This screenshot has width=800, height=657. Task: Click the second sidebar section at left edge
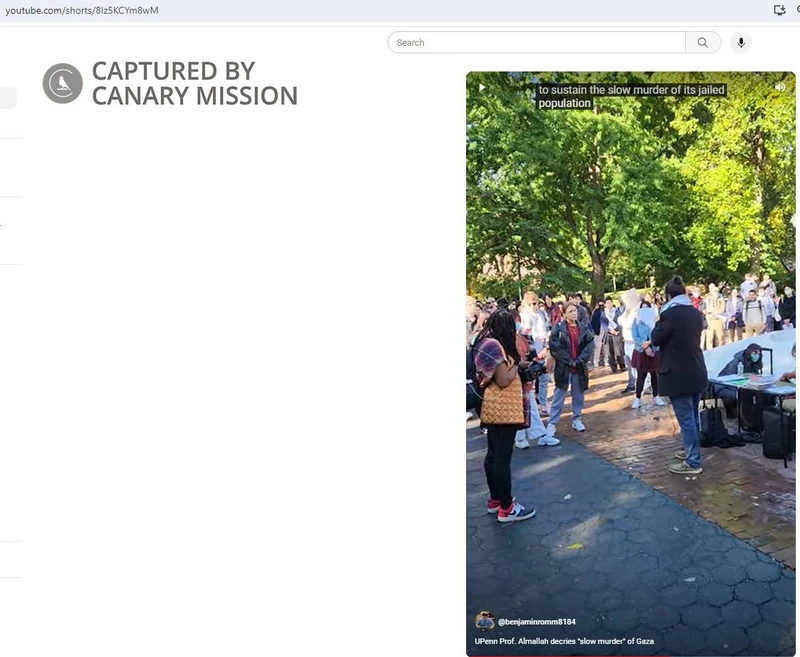tap(11, 167)
